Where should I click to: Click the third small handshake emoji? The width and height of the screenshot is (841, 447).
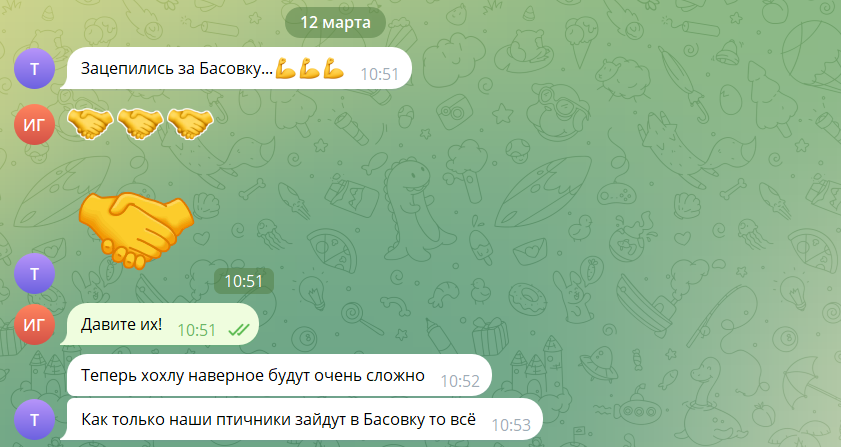click(x=190, y=124)
